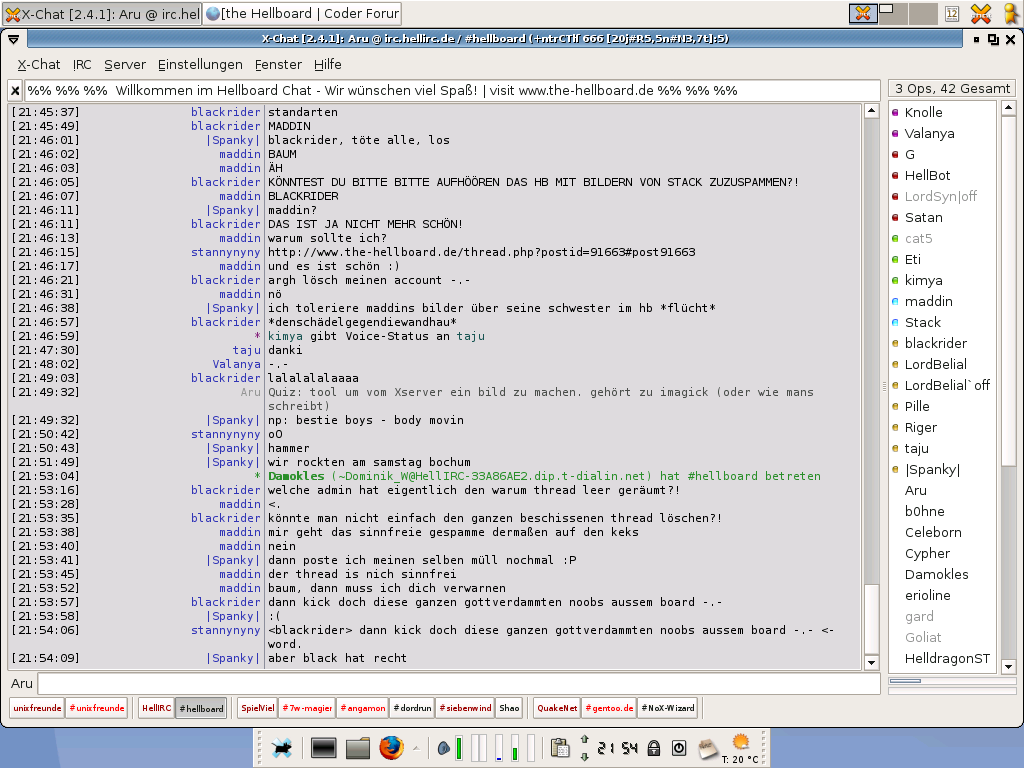
Task: Open the the-hellboard.de thread link in chat
Action: [x=481, y=252]
